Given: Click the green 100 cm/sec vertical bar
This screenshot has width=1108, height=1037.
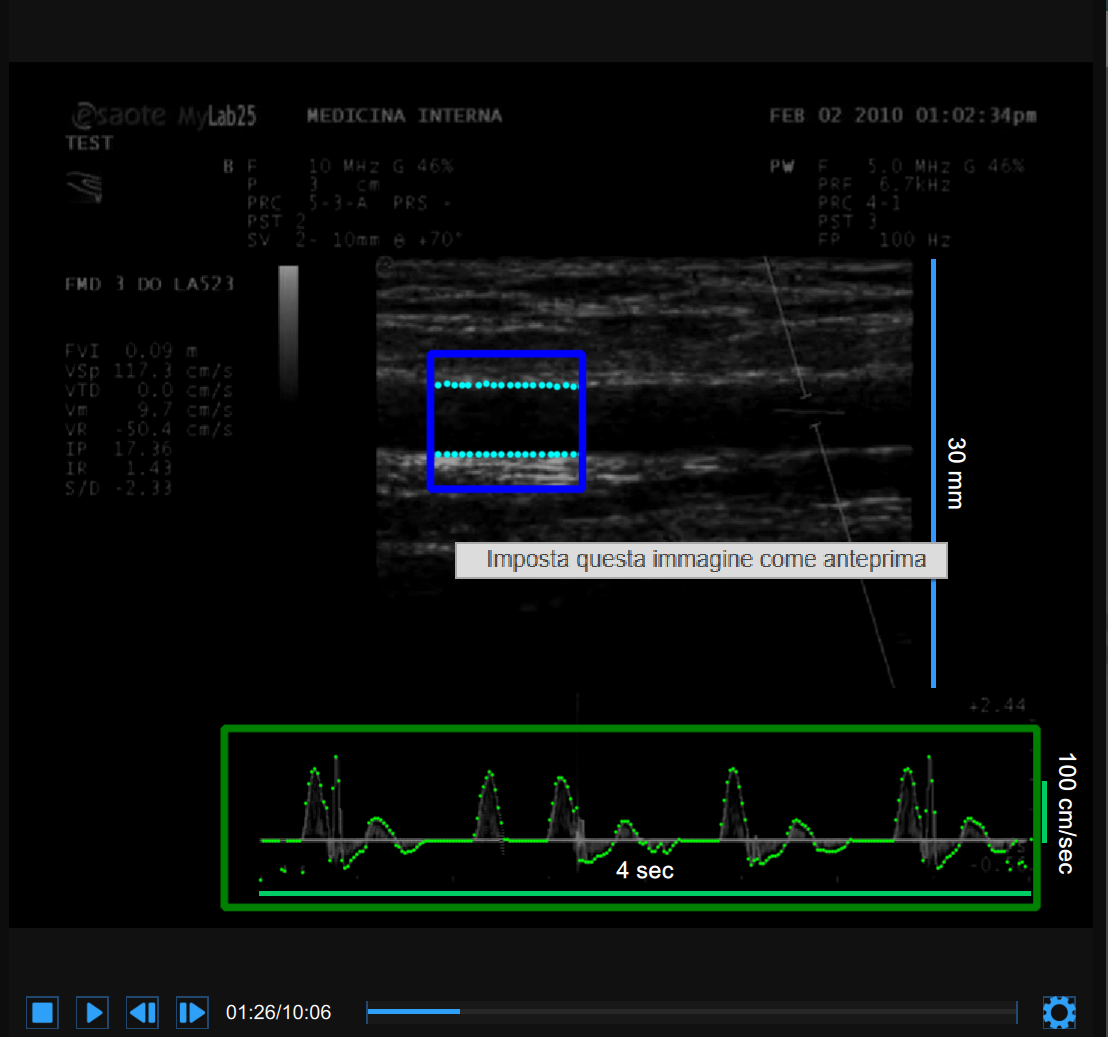Looking at the screenshot, I should pyautogui.click(x=1044, y=811).
